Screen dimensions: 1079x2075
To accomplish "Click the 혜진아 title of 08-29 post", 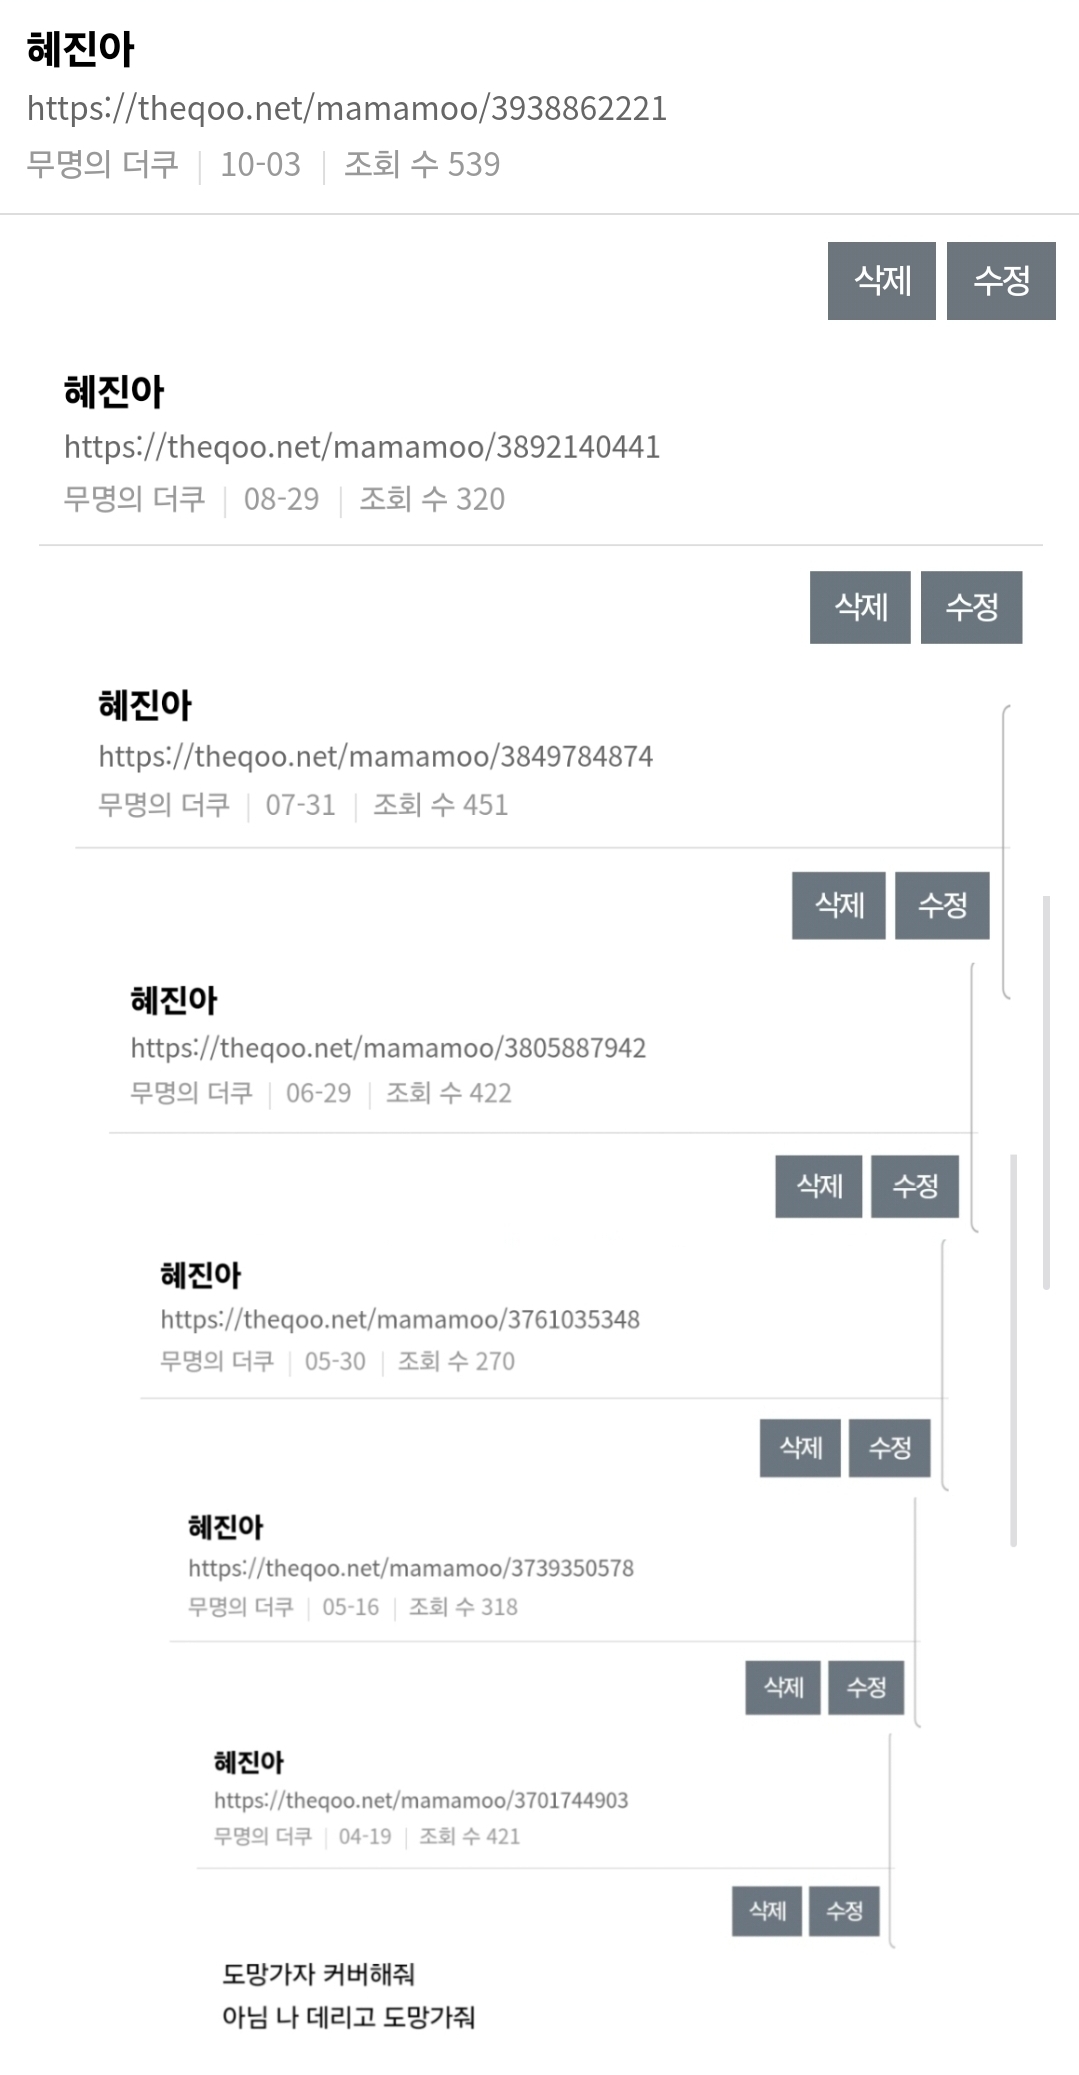I will pos(114,391).
